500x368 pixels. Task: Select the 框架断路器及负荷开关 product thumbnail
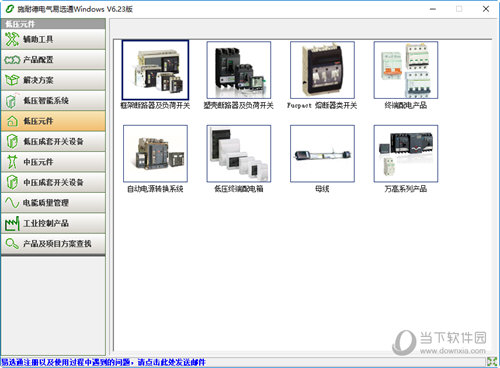155,70
